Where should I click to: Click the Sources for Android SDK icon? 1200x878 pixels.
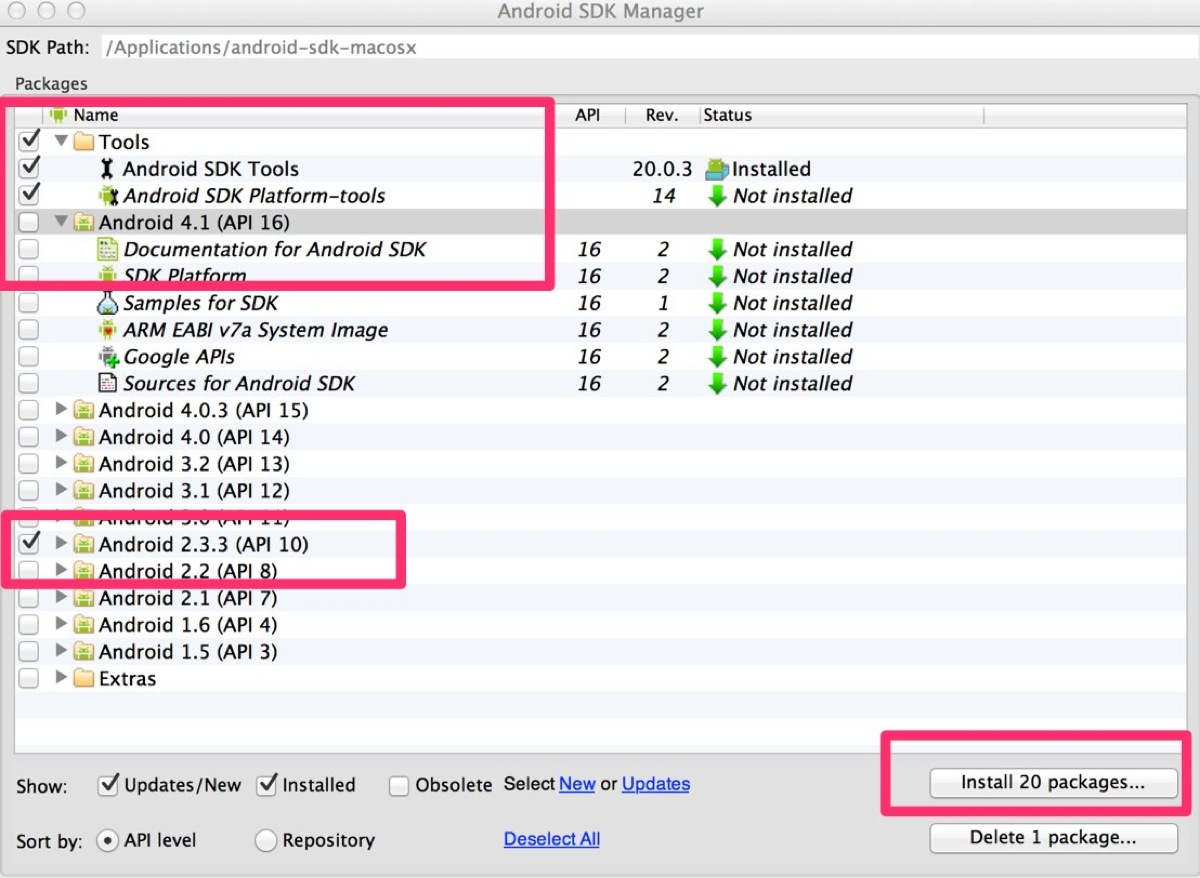coord(107,383)
